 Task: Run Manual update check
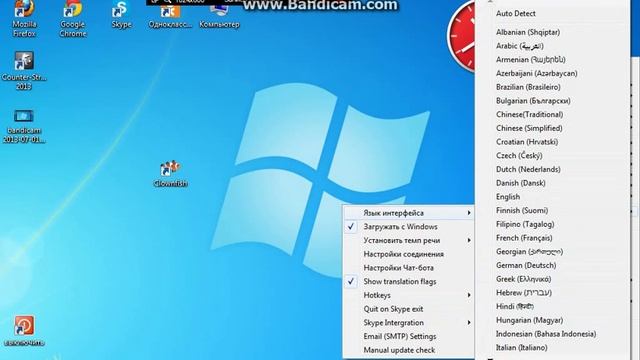tap(409, 350)
